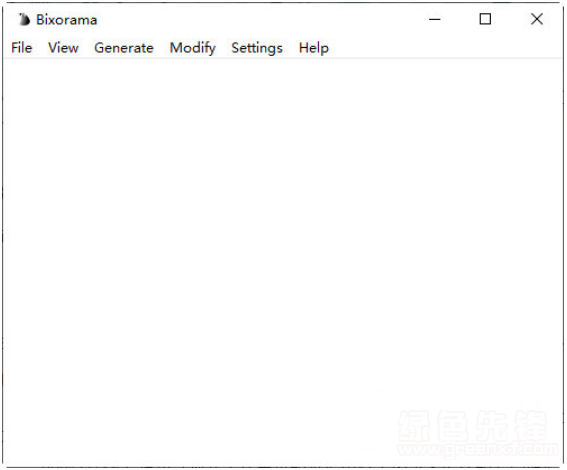Maximize the Bixorama window
This screenshot has width=567, height=470.
point(485,19)
